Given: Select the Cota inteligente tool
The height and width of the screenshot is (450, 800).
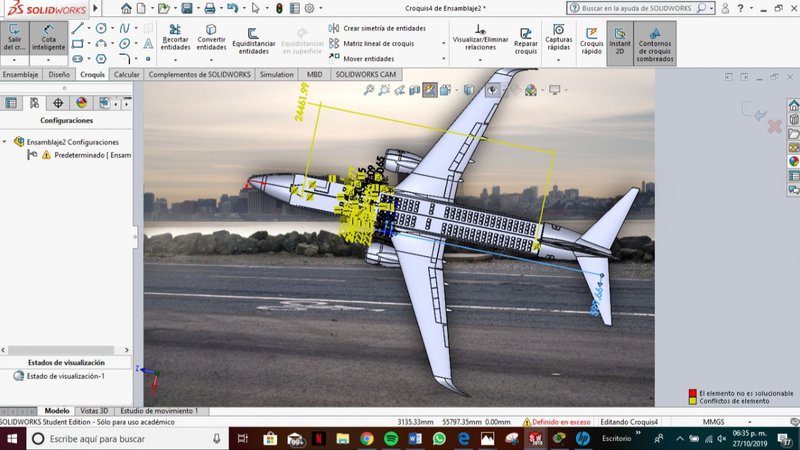Looking at the screenshot, I should coord(48,38).
